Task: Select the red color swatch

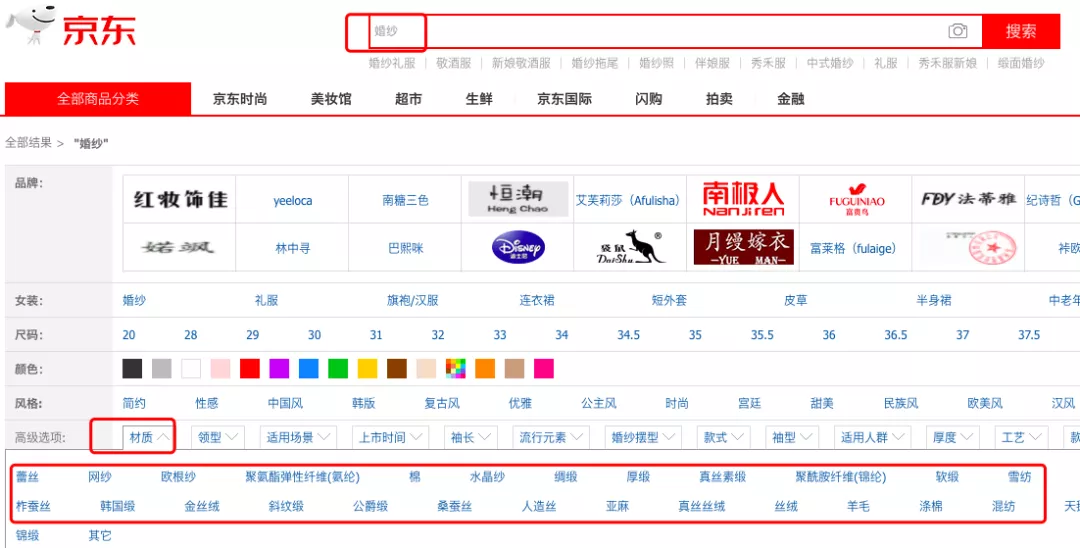Action: 249,369
